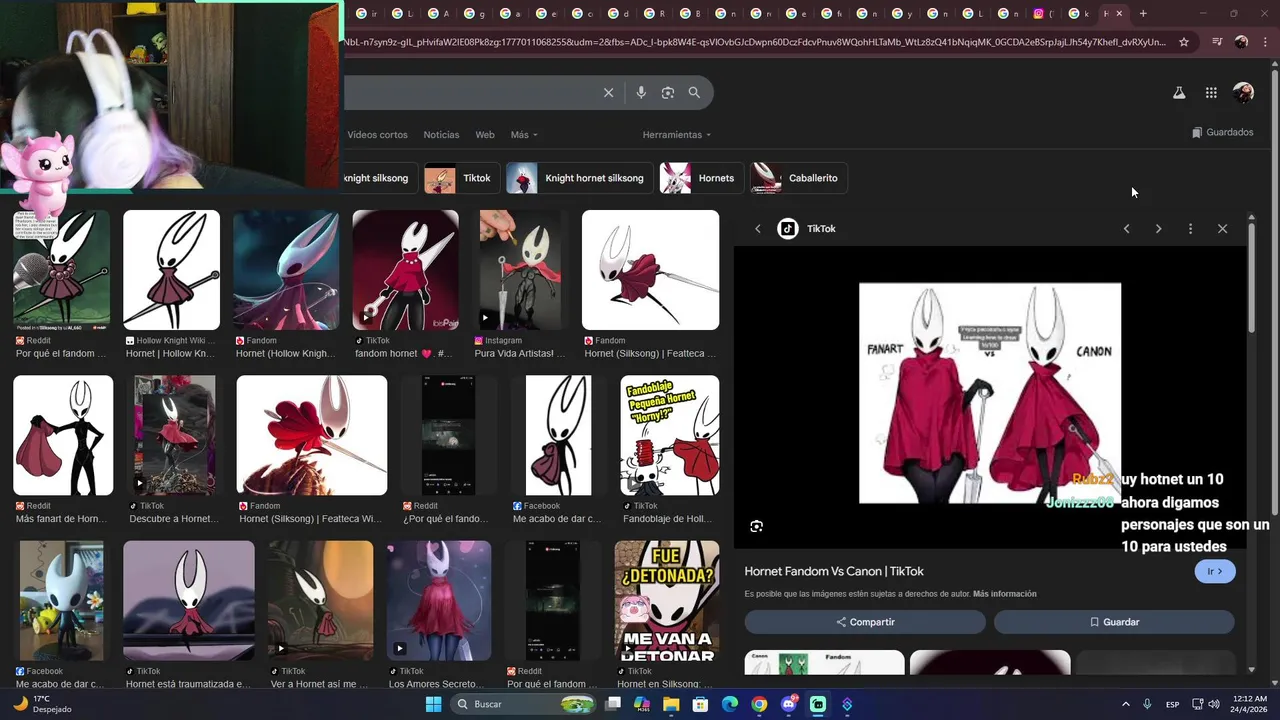Open the Más información link
Screen dimensions: 1280x720
1004,594
